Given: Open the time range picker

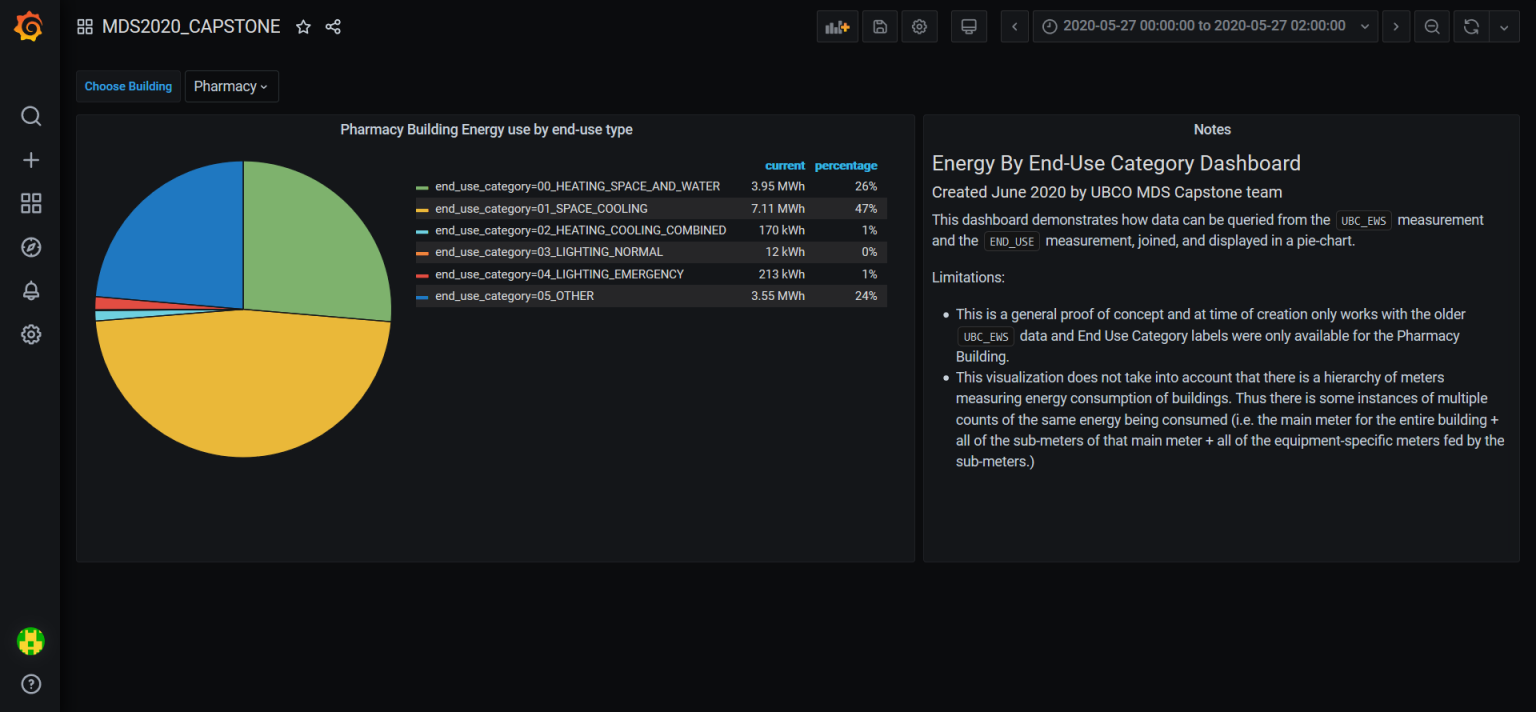Looking at the screenshot, I should [x=1205, y=27].
